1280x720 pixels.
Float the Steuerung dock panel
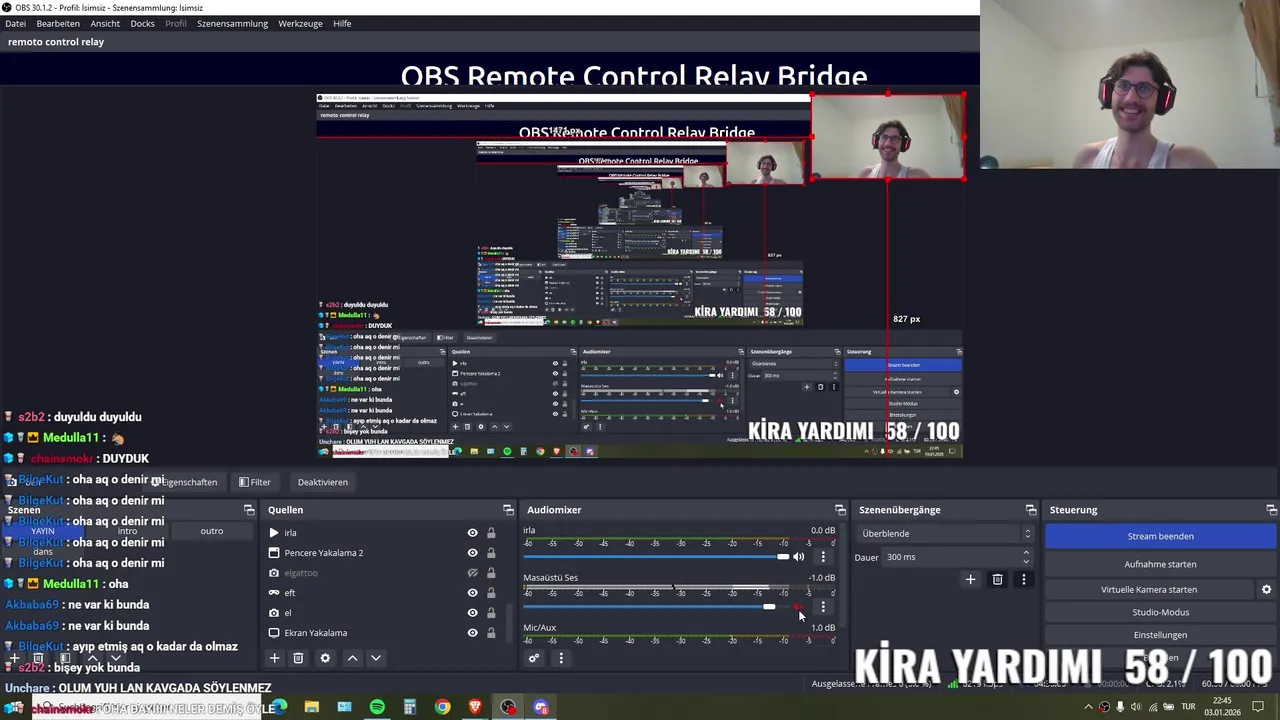click(1271, 510)
